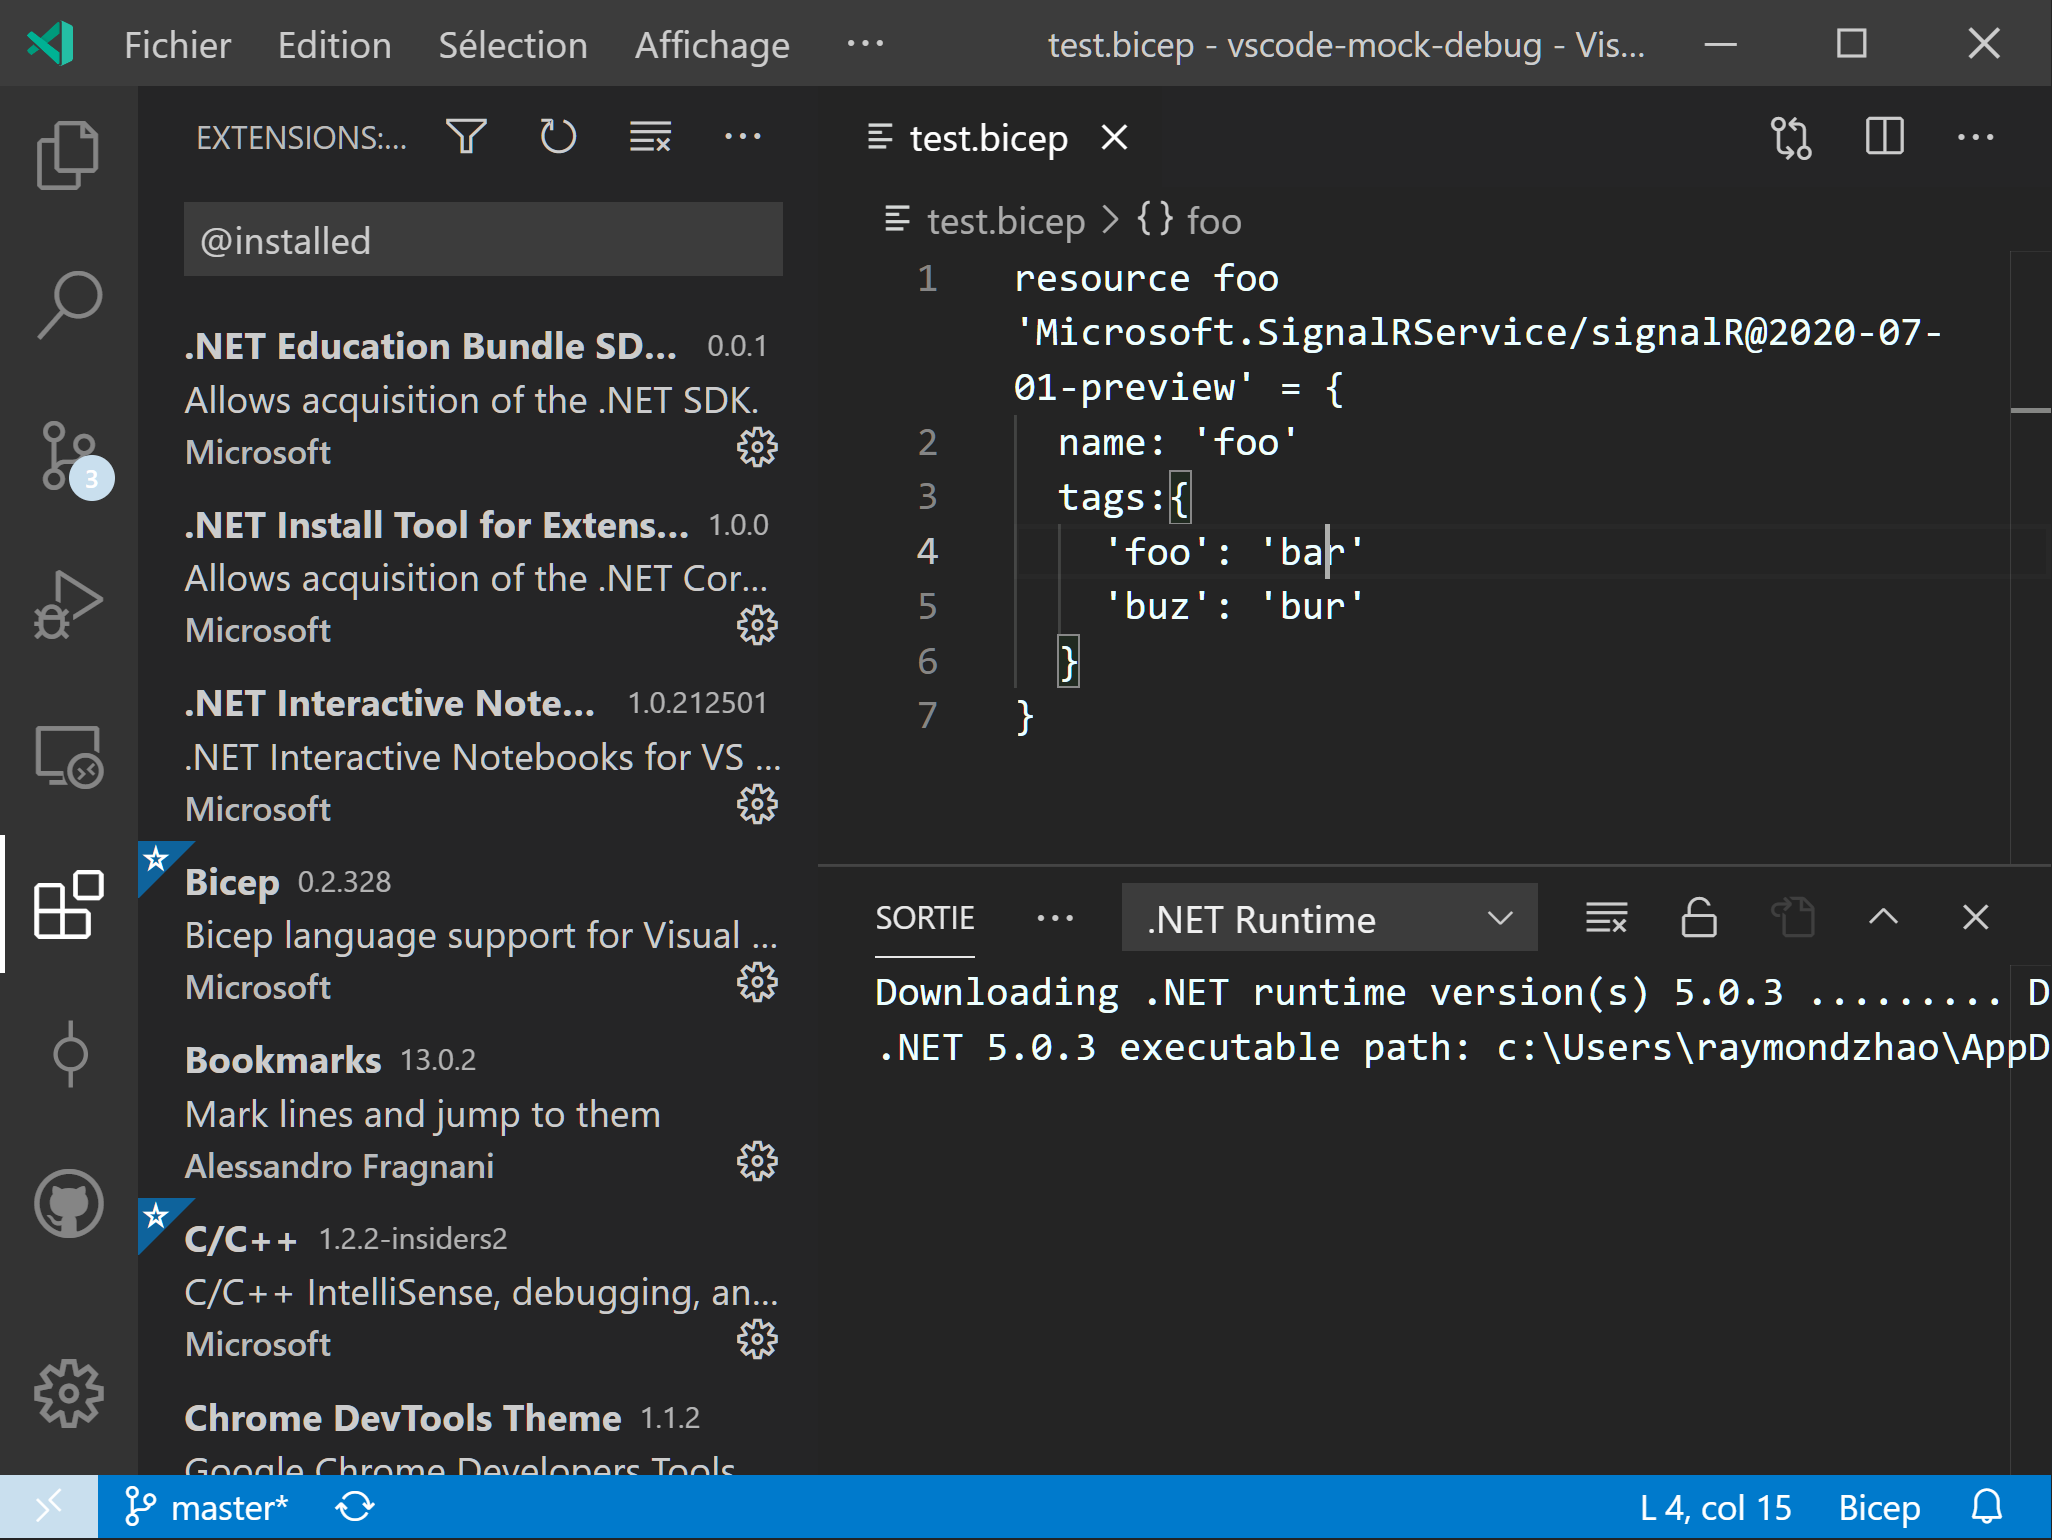Show more panel tabs next to SORTIE
2052x1540 pixels.
coord(1055,918)
